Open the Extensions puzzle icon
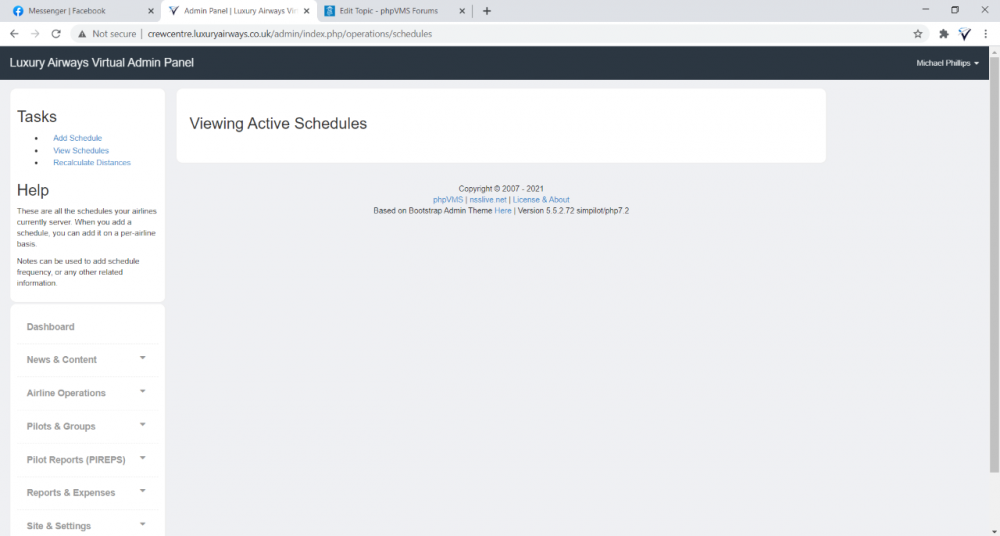The image size is (1000, 536). 943,33
